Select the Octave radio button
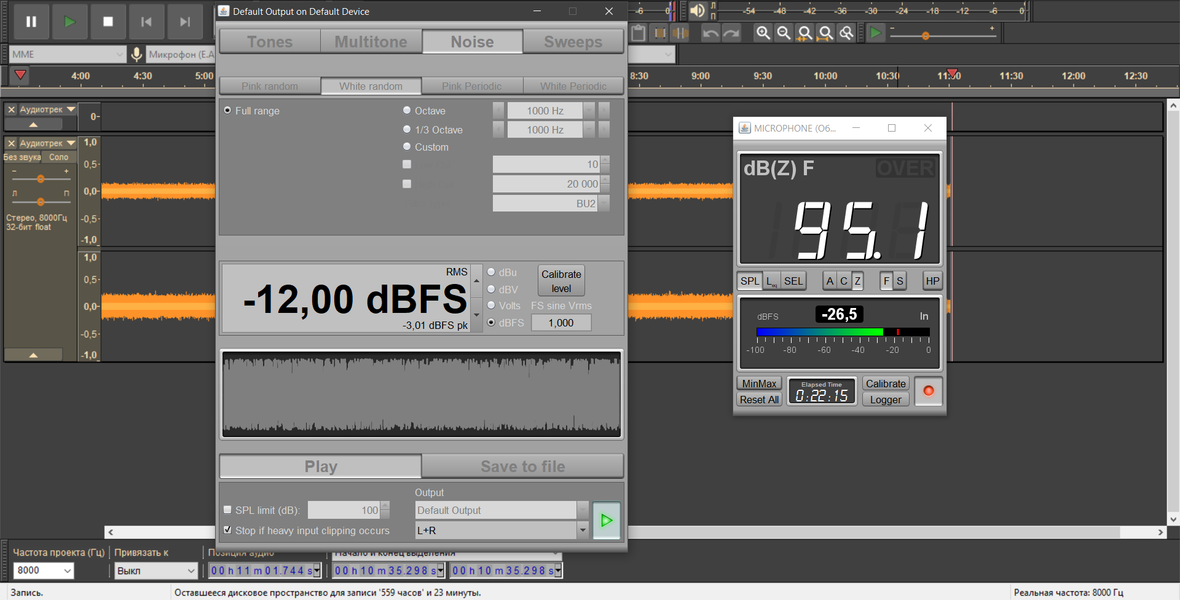 point(407,111)
